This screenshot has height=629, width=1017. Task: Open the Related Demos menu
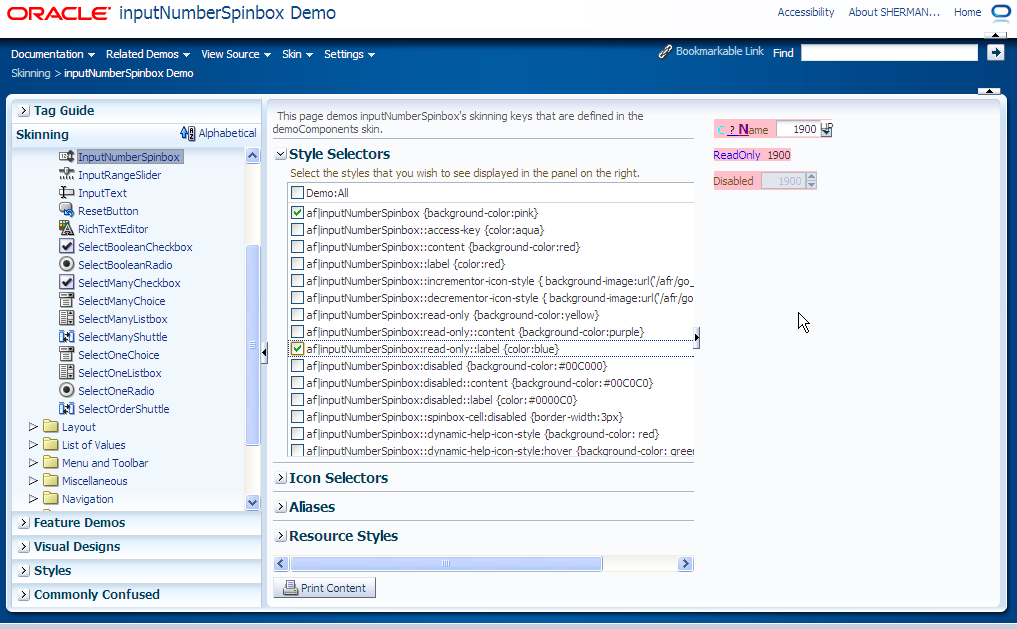click(148, 54)
